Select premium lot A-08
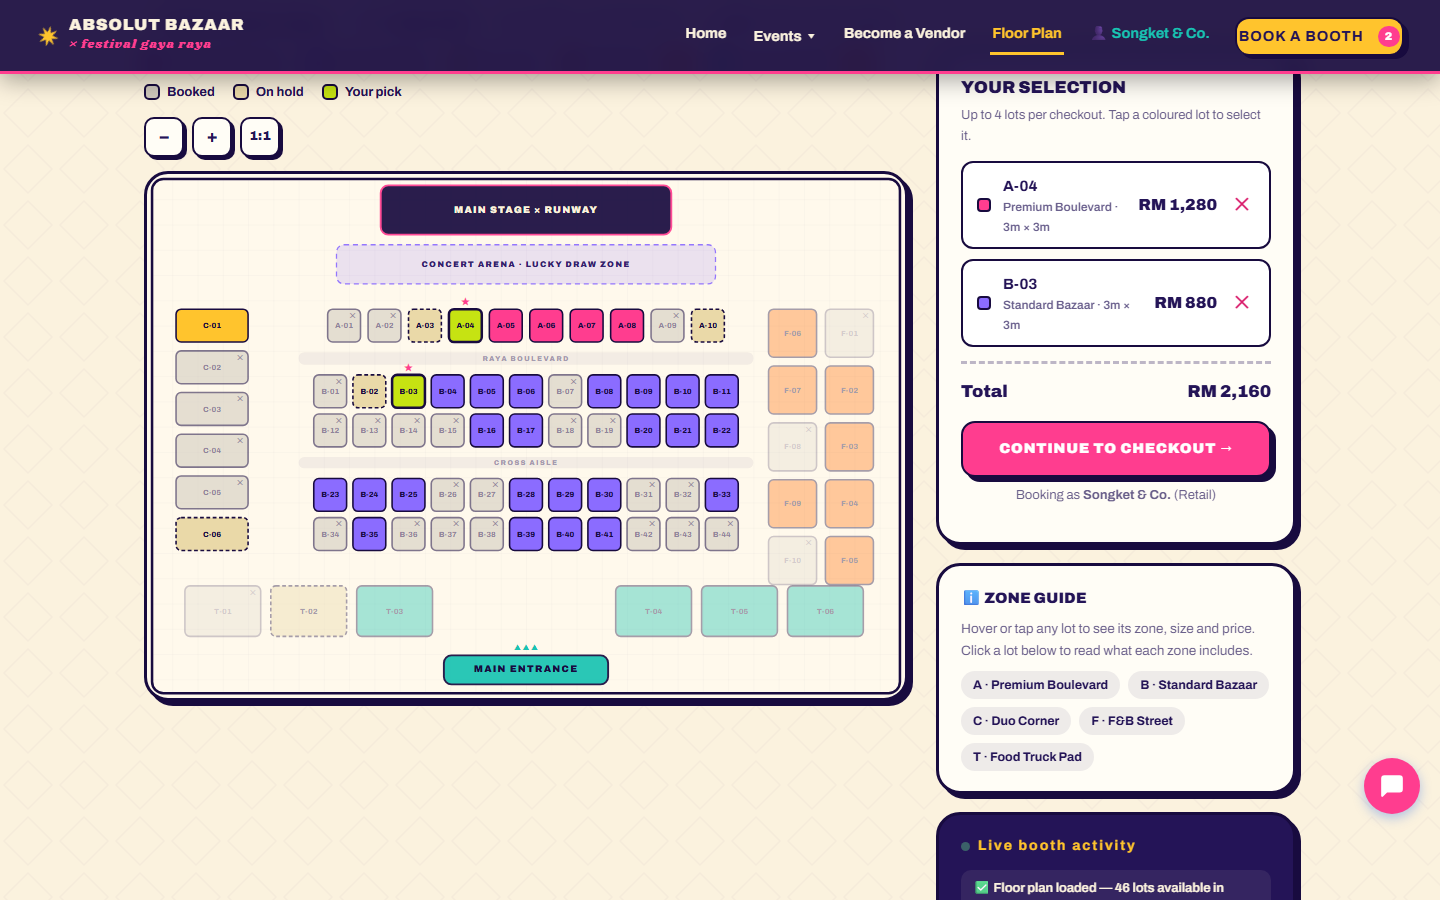The height and width of the screenshot is (900, 1440). click(x=627, y=325)
